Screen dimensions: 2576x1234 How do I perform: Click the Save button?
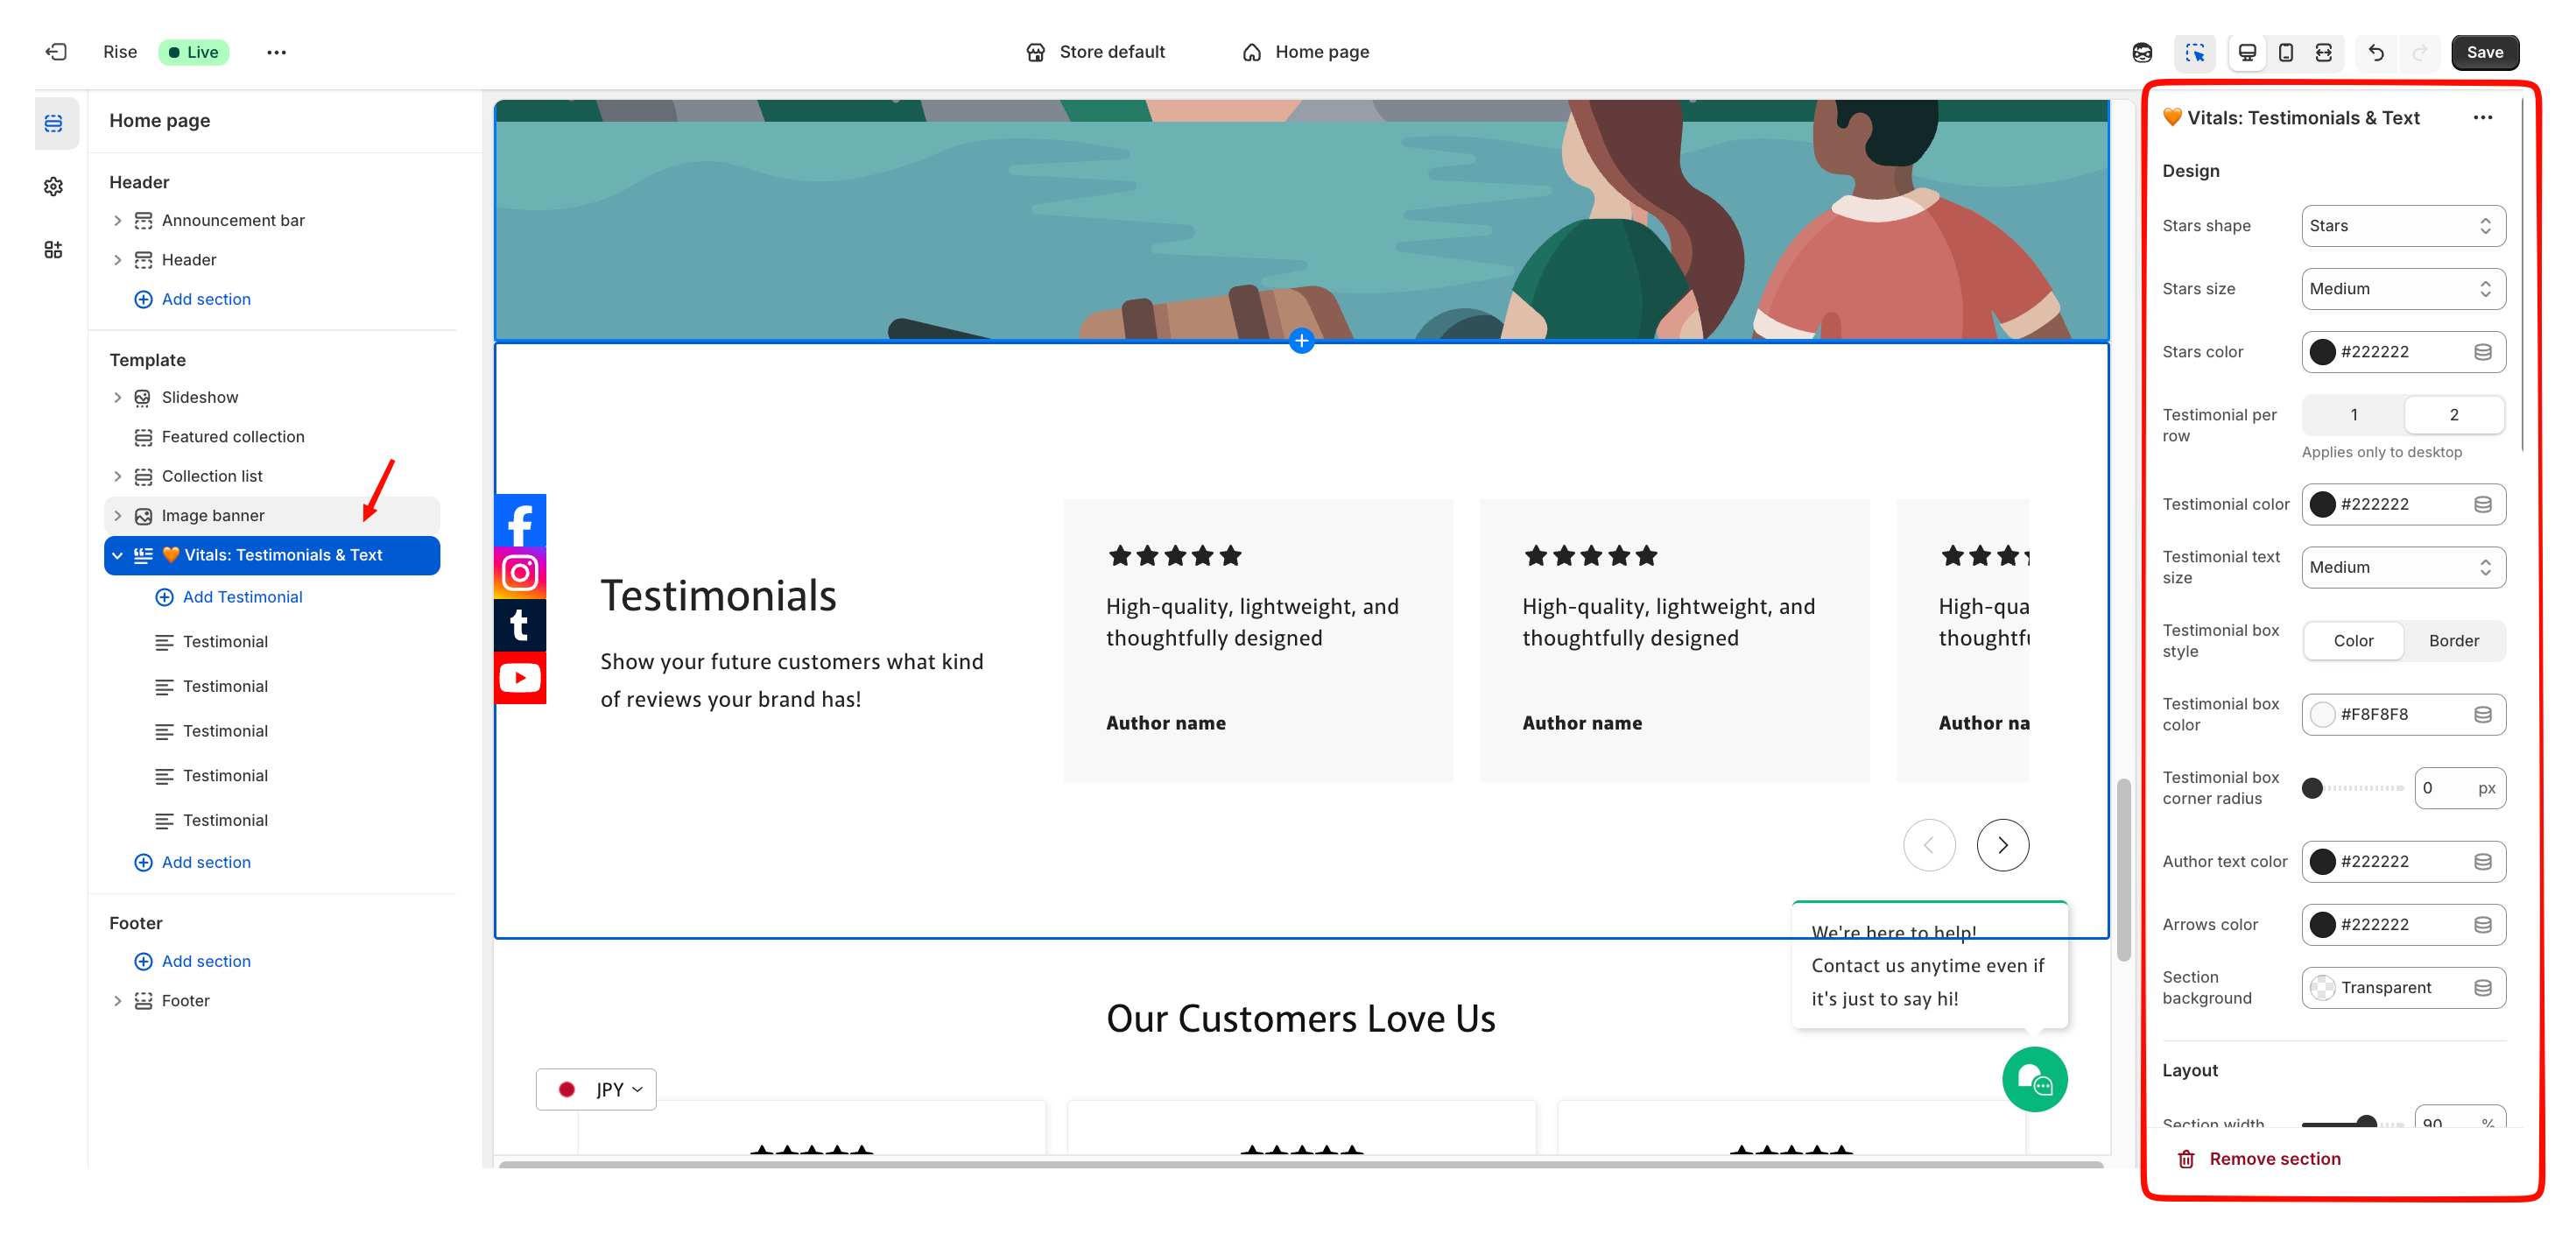pyautogui.click(x=2484, y=52)
